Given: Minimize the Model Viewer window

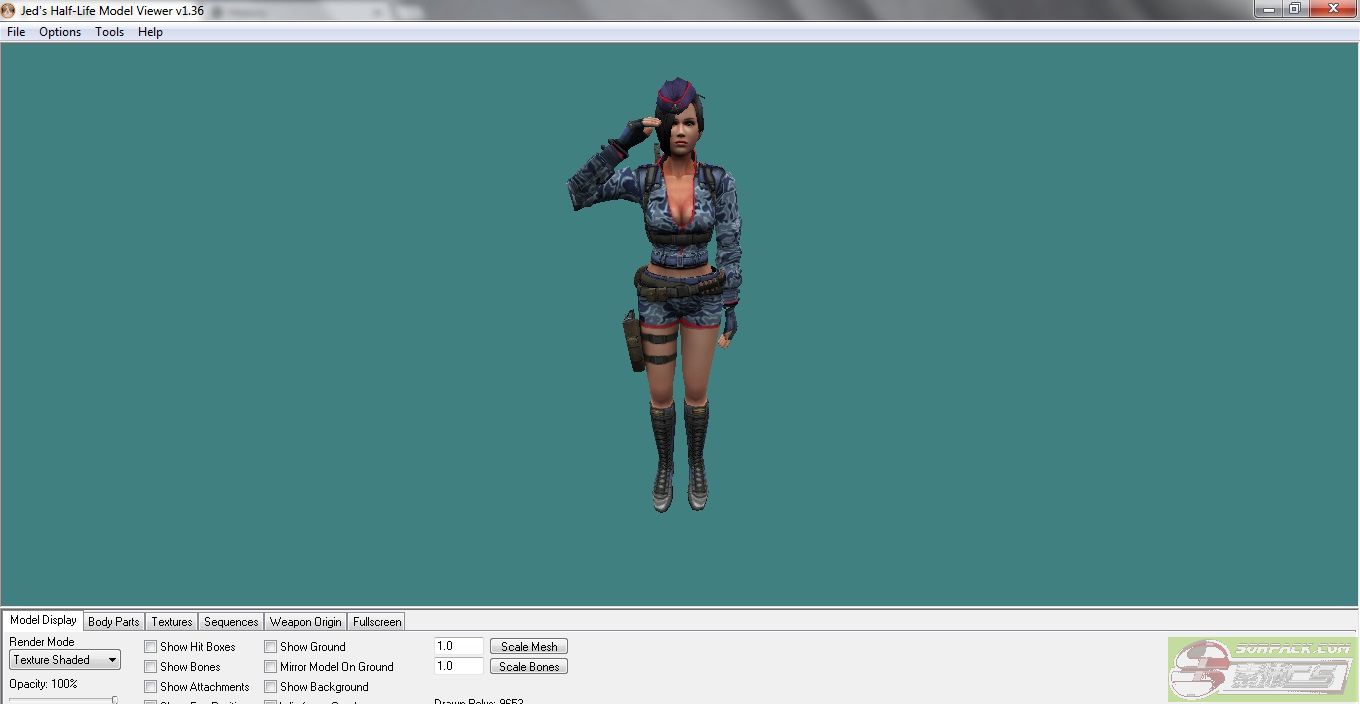Looking at the screenshot, I should click(1268, 8).
